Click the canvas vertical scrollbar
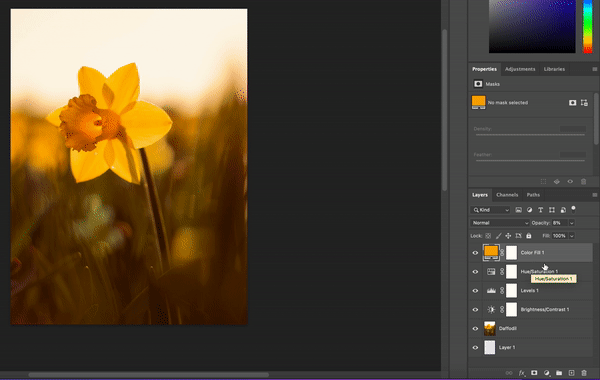This screenshot has height=380, width=600. click(x=444, y=110)
